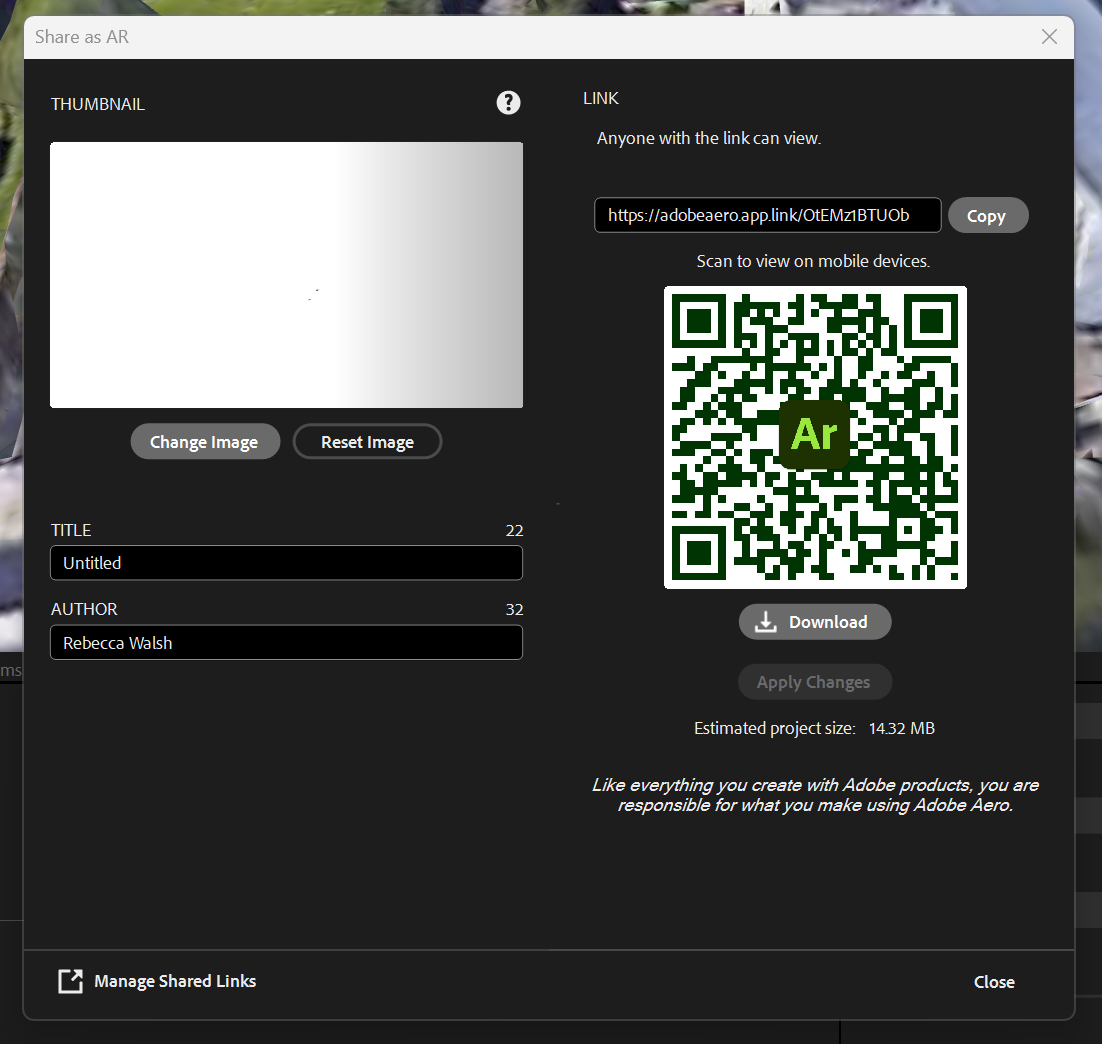
Task: Click 'Scan to view on mobile devices.' text
Action: pos(813,261)
